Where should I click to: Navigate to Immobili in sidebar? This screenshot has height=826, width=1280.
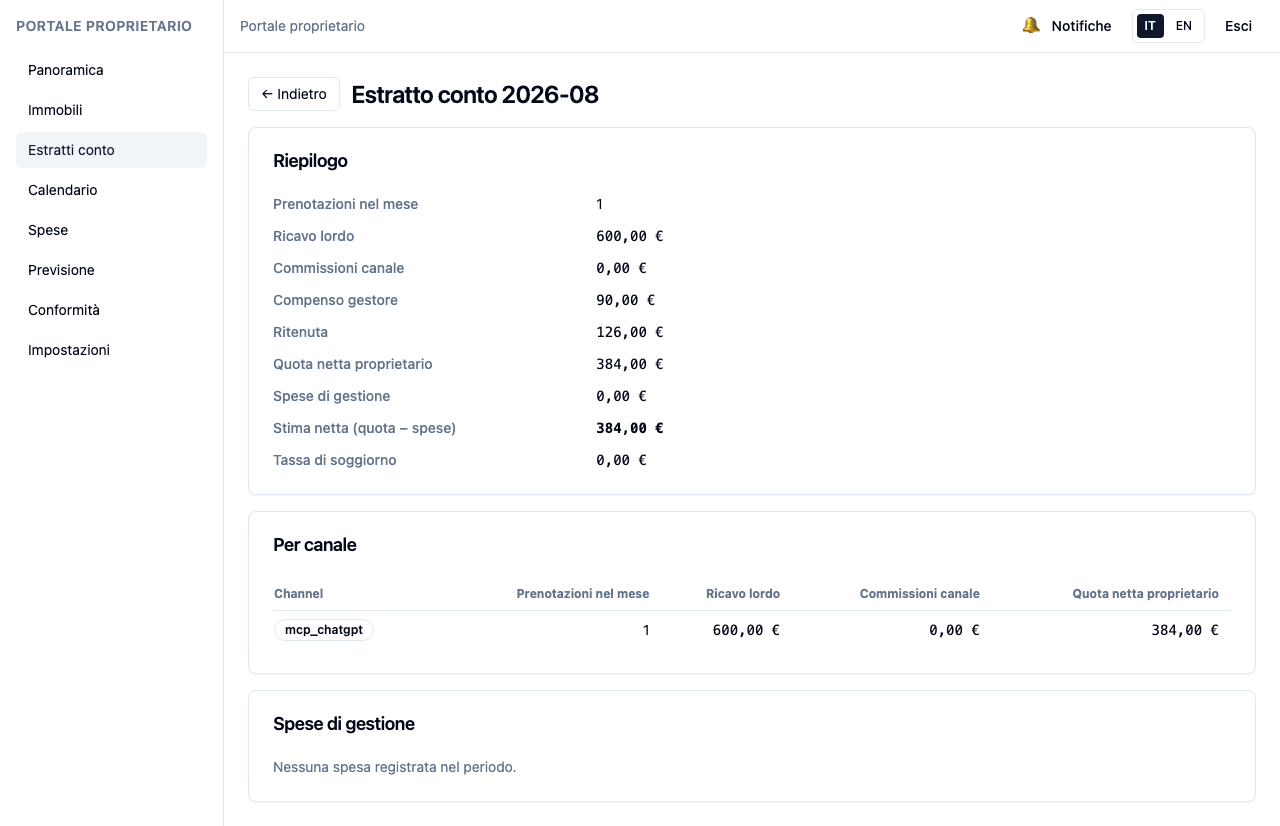pos(111,110)
